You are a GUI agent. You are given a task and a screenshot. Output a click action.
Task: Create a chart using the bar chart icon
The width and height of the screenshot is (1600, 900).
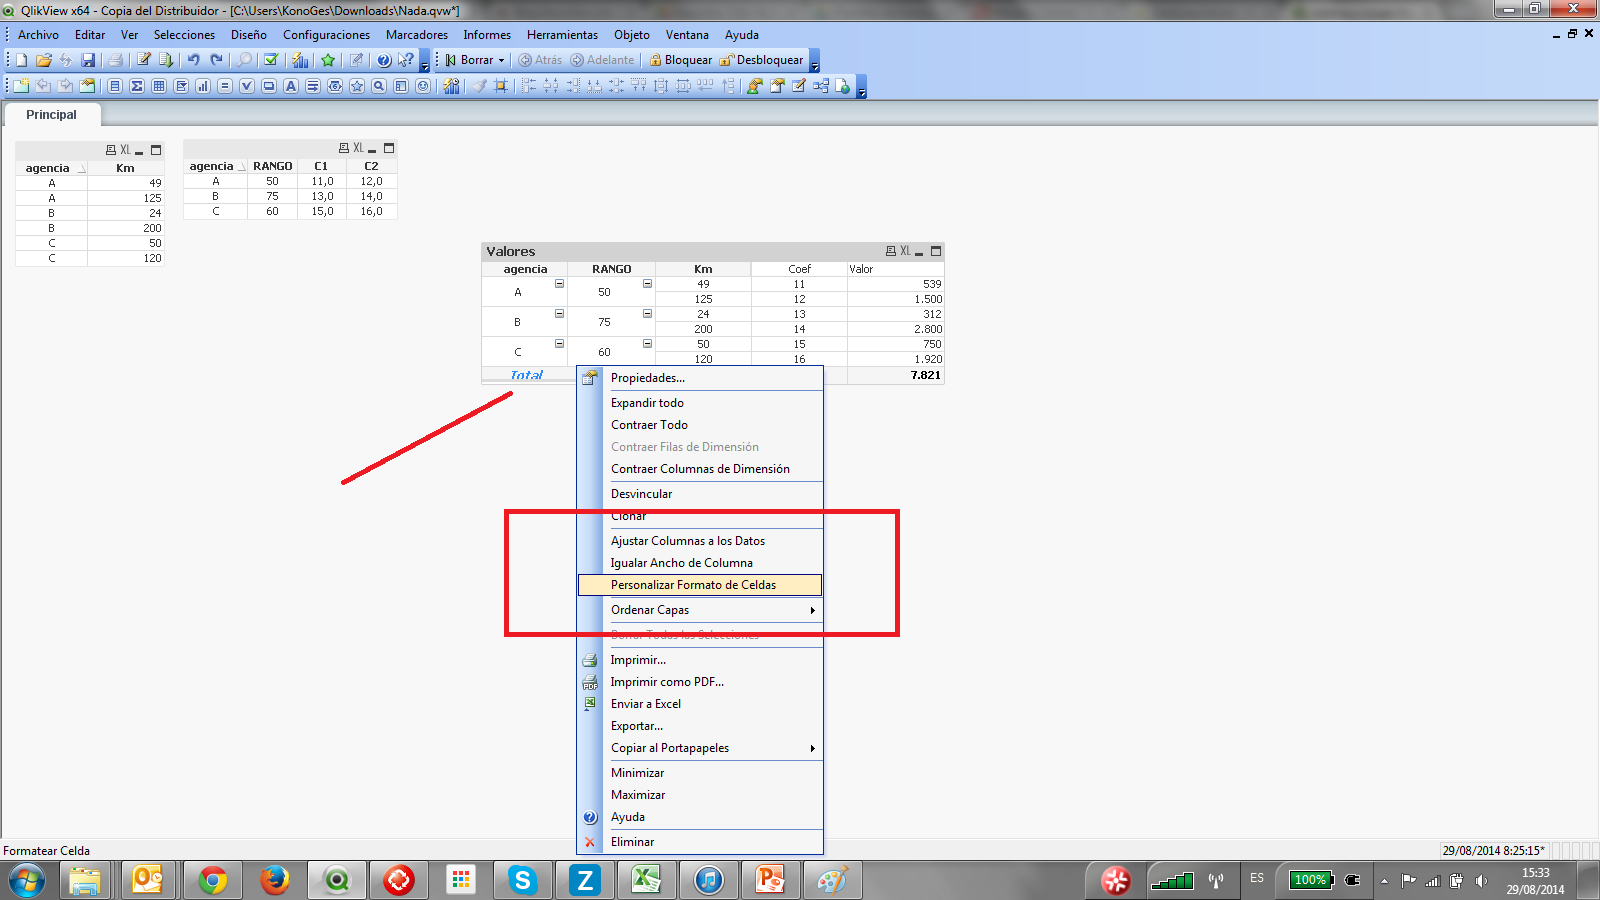[203, 86]
